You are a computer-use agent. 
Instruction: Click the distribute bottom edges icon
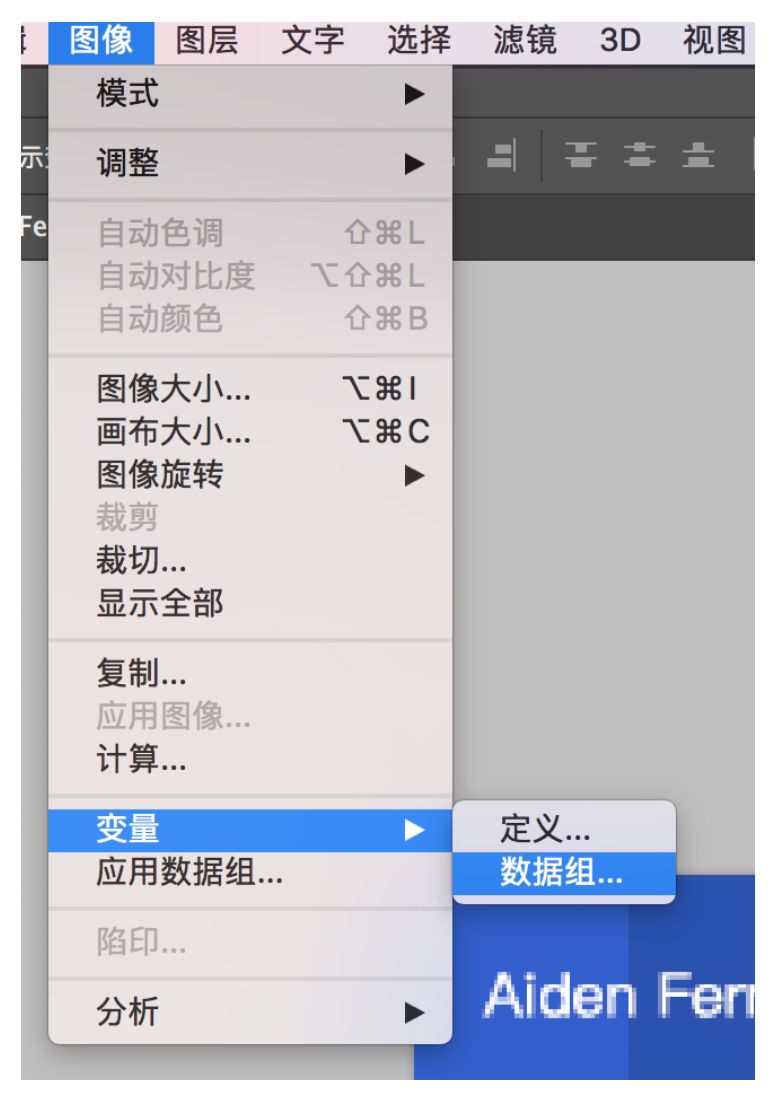tap(698, 154)
